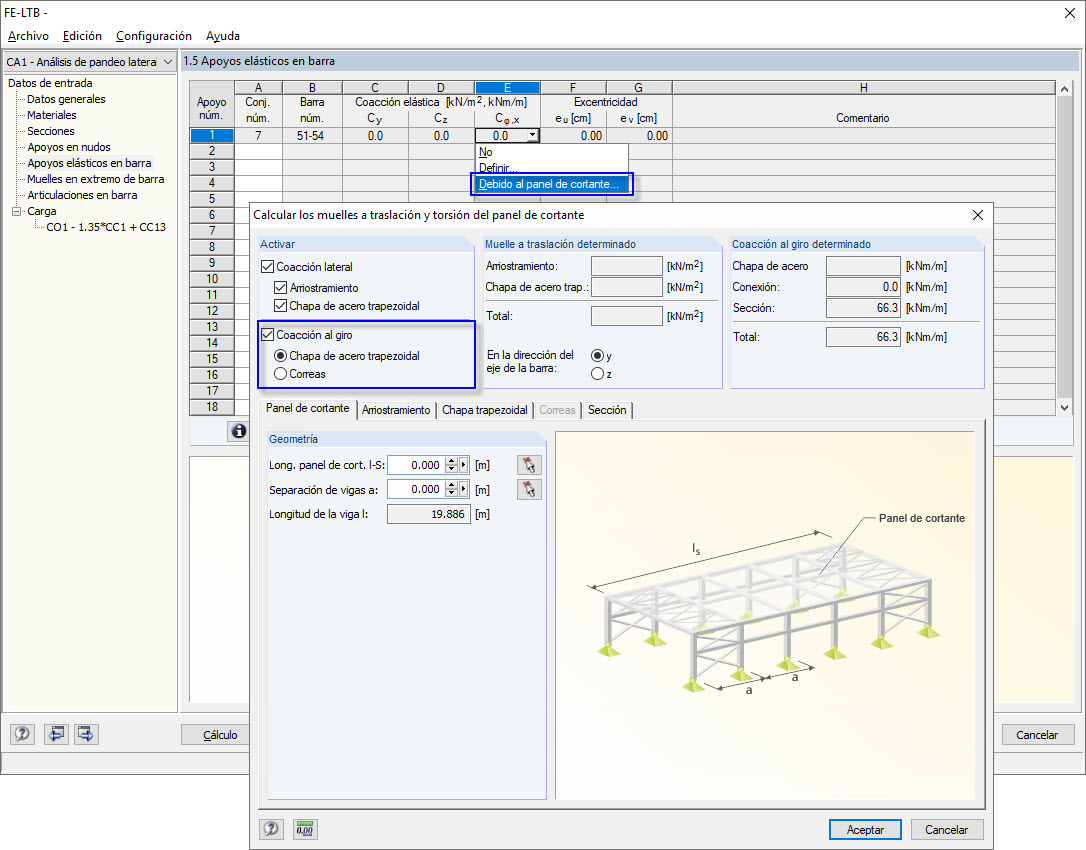The width and height of the screenshot is (1086, 850).
Task: Choose bar axis direction y
Action: pos(597,355)
